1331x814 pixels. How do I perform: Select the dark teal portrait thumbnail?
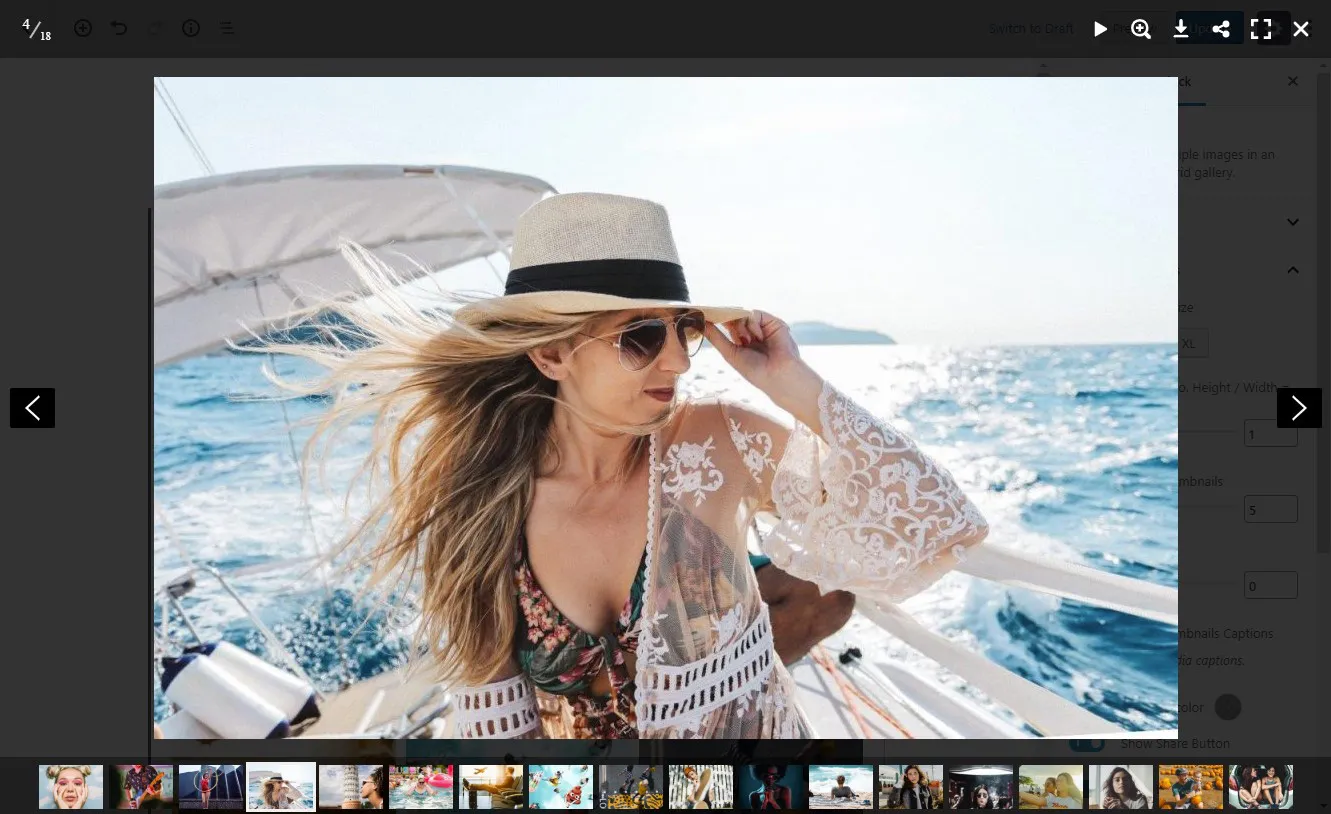771,787
